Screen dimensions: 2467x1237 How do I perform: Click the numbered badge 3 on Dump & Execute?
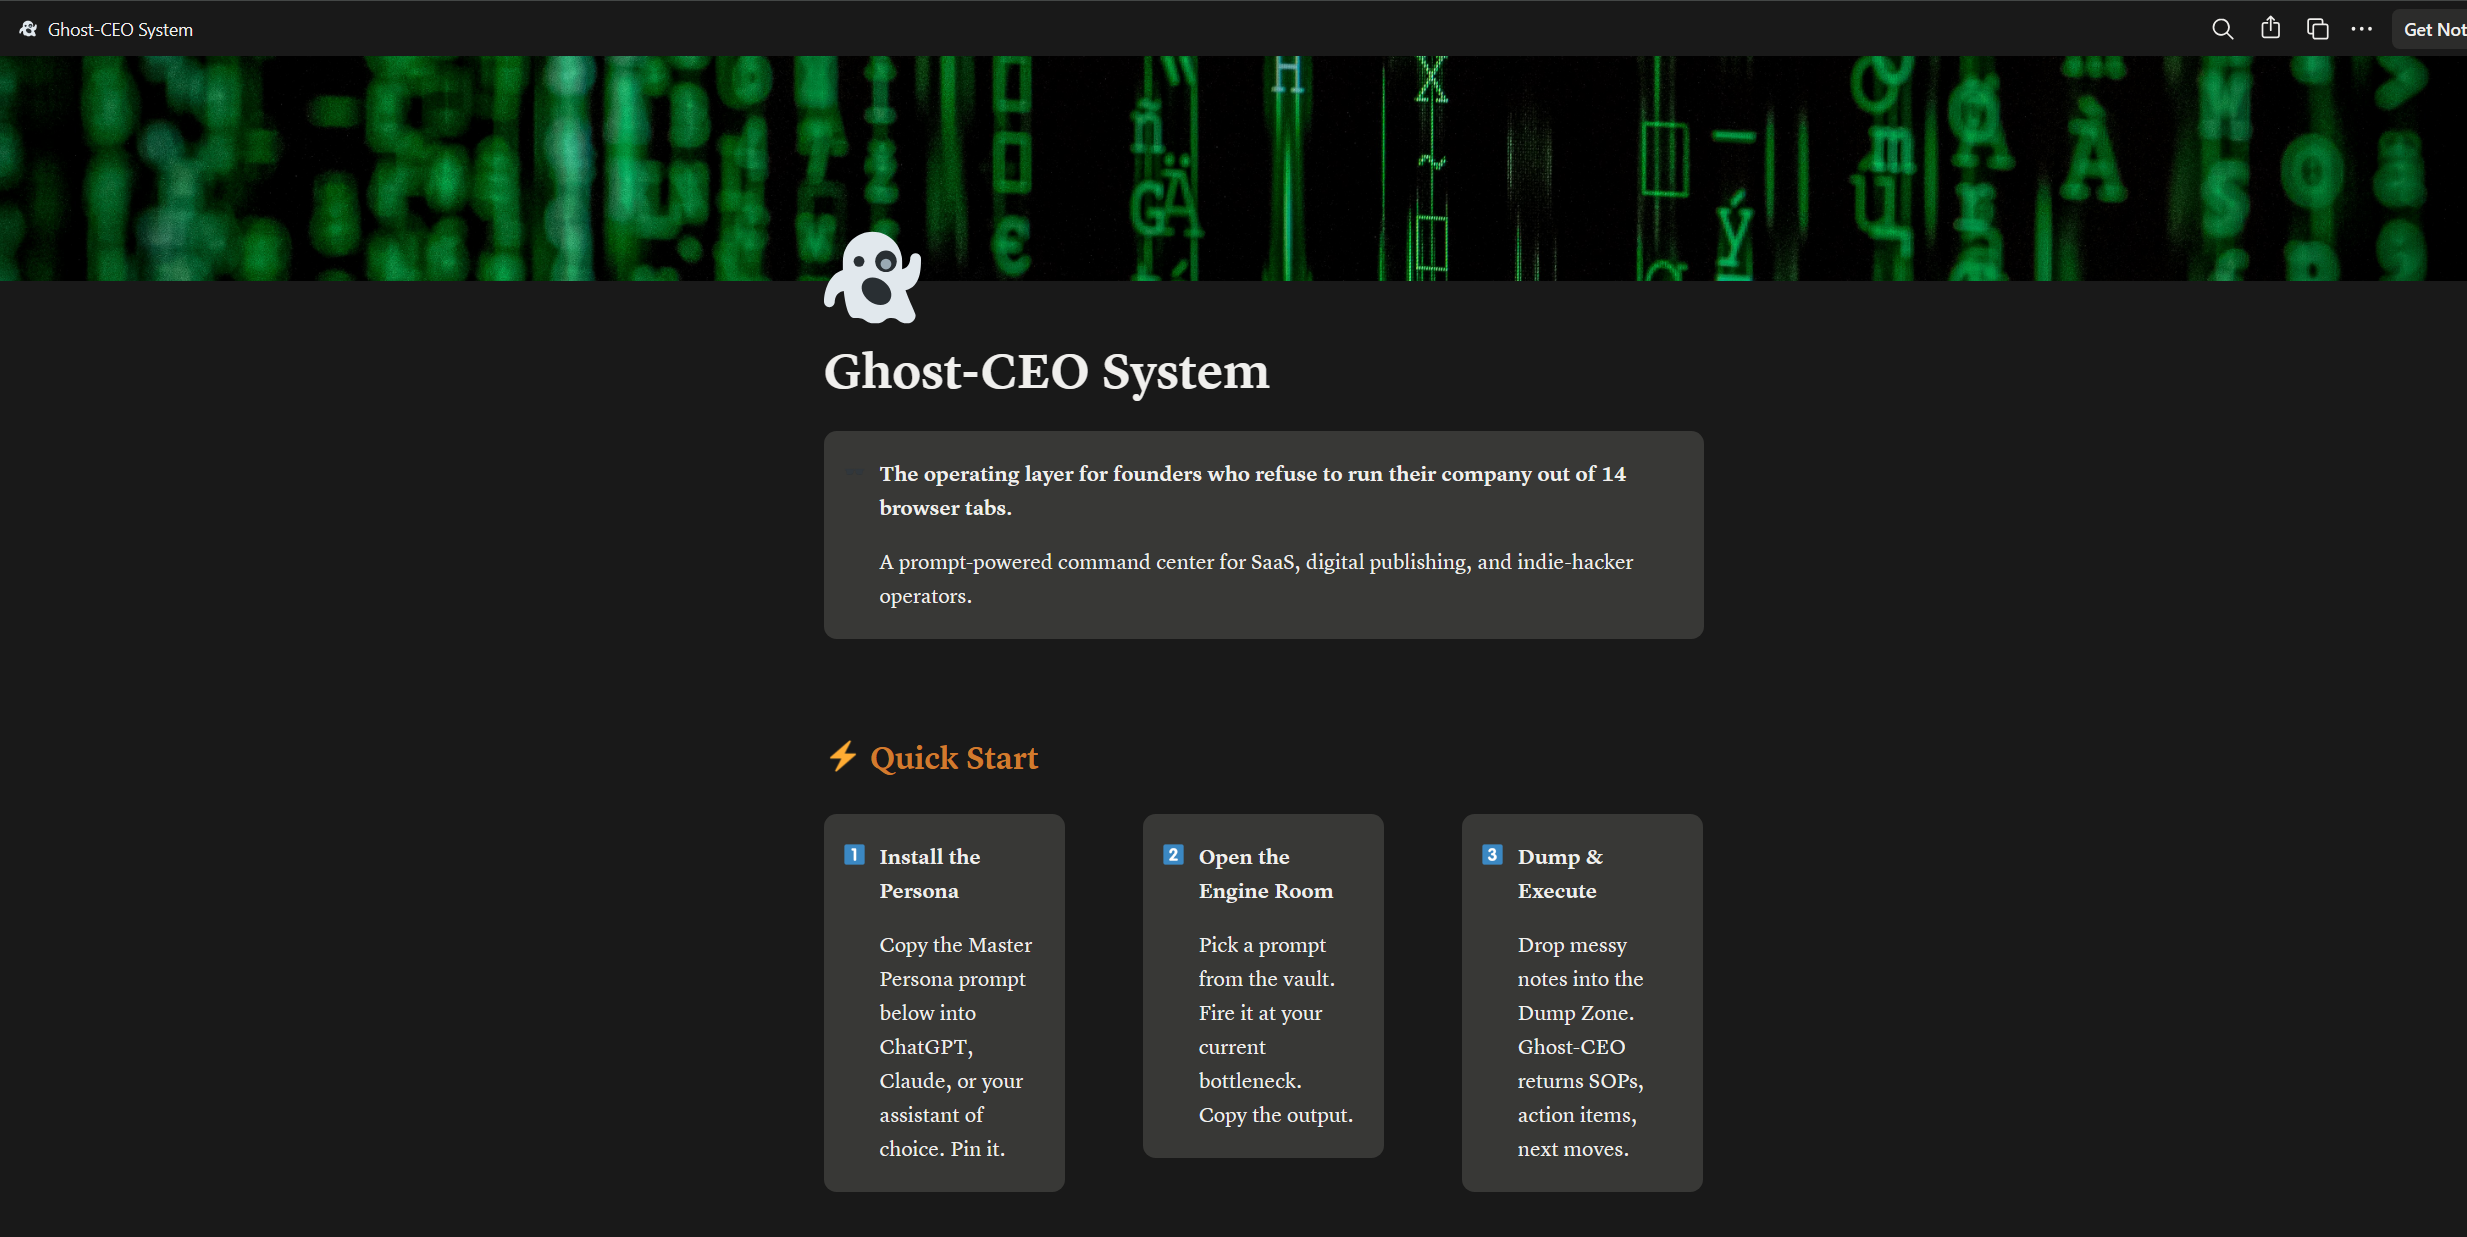[1491, 854]
